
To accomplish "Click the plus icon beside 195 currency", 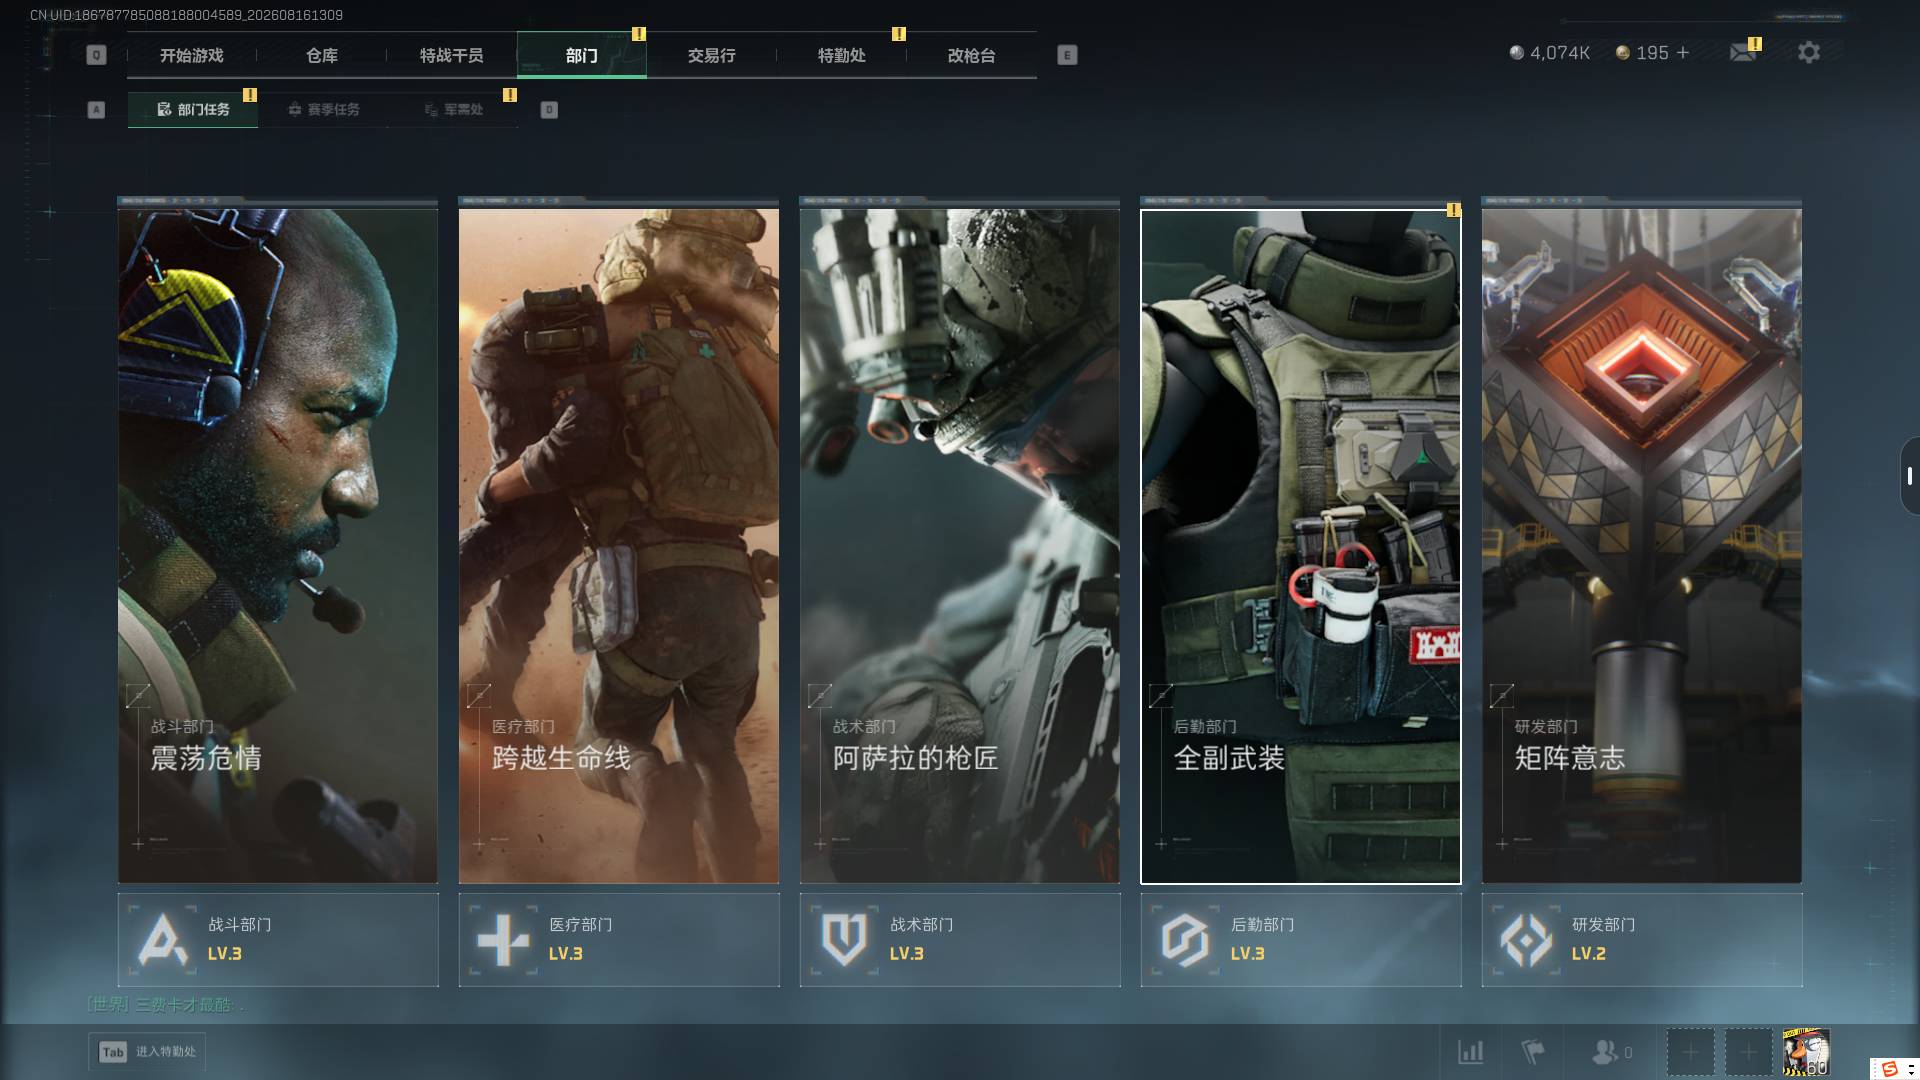I will (1683, 52).
